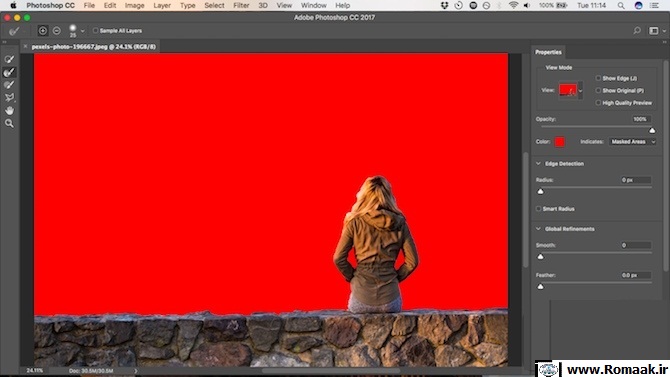Click the Opacity 100% value field
This screenshot has width=670, height=377.
(x=642, y=119)
